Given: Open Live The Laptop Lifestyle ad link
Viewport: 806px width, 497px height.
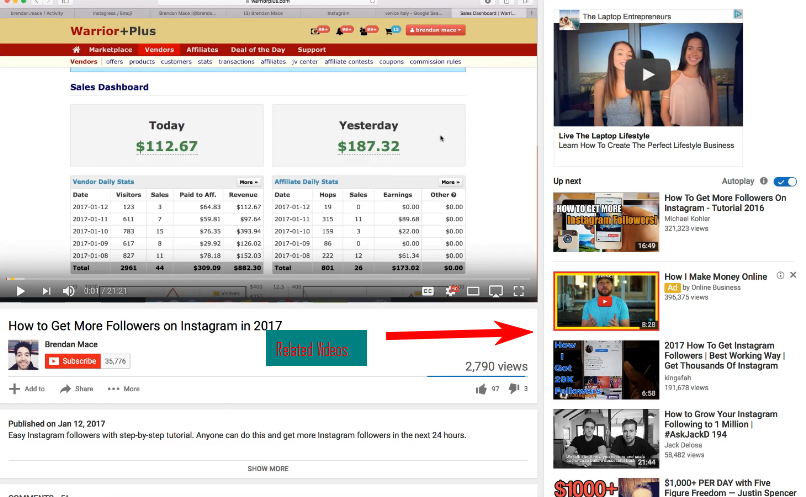Looking at the screenshot, I should pyautogui.click(x=604, y=136).
